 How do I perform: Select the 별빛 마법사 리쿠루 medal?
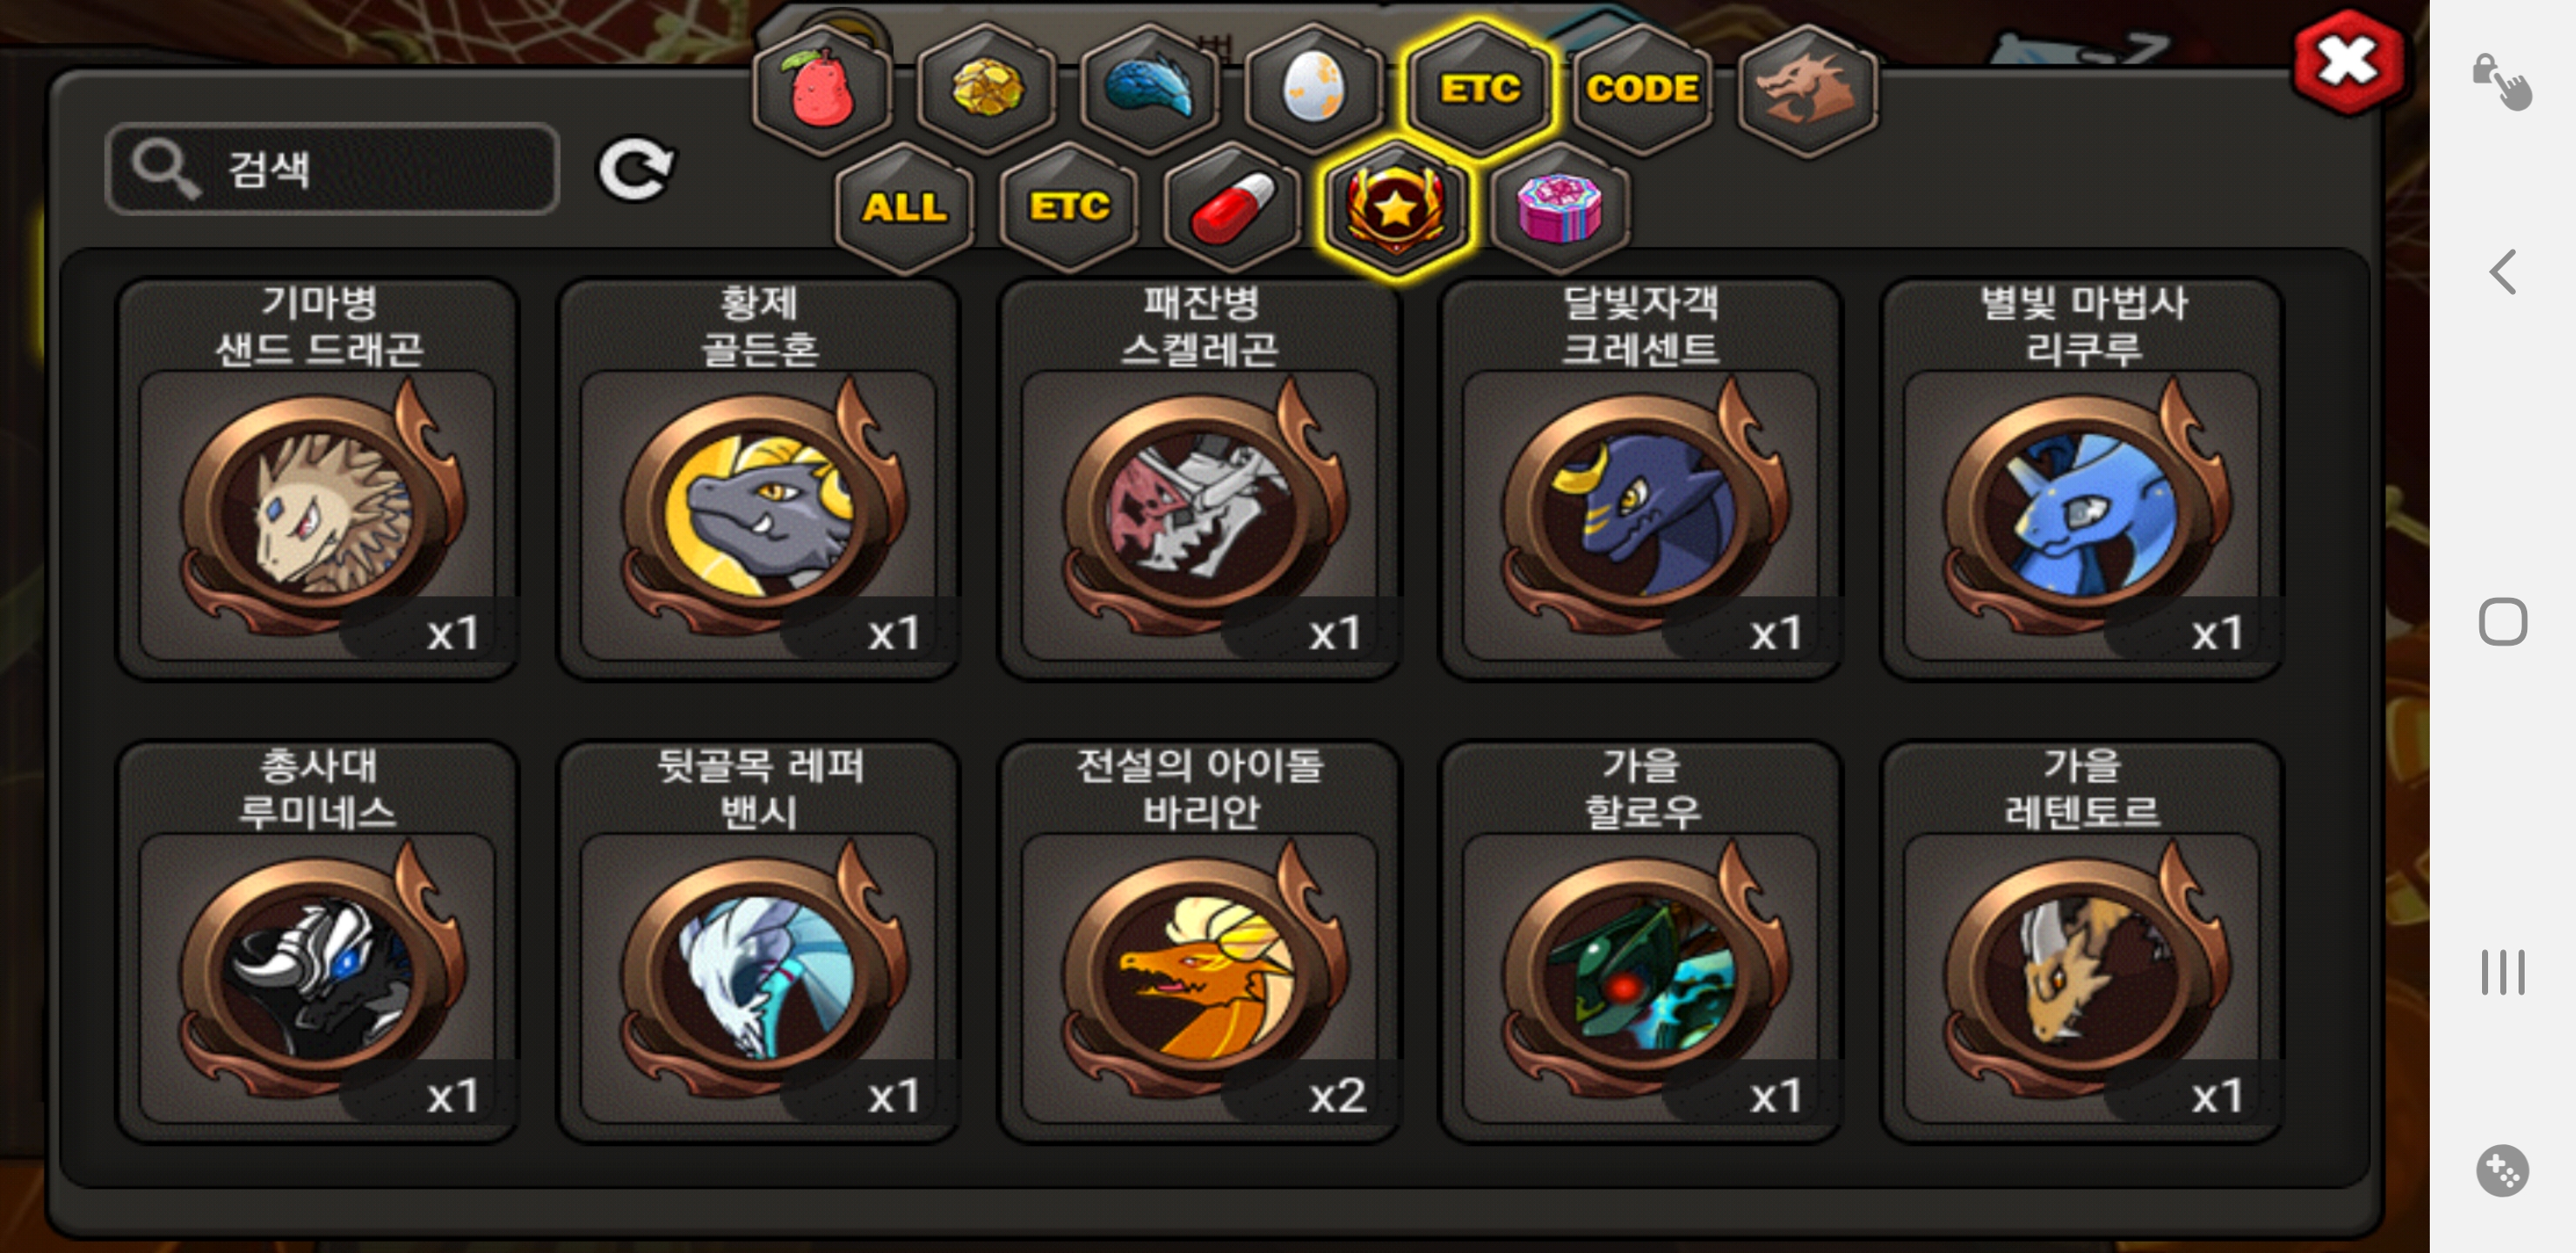pos(2082,479)
